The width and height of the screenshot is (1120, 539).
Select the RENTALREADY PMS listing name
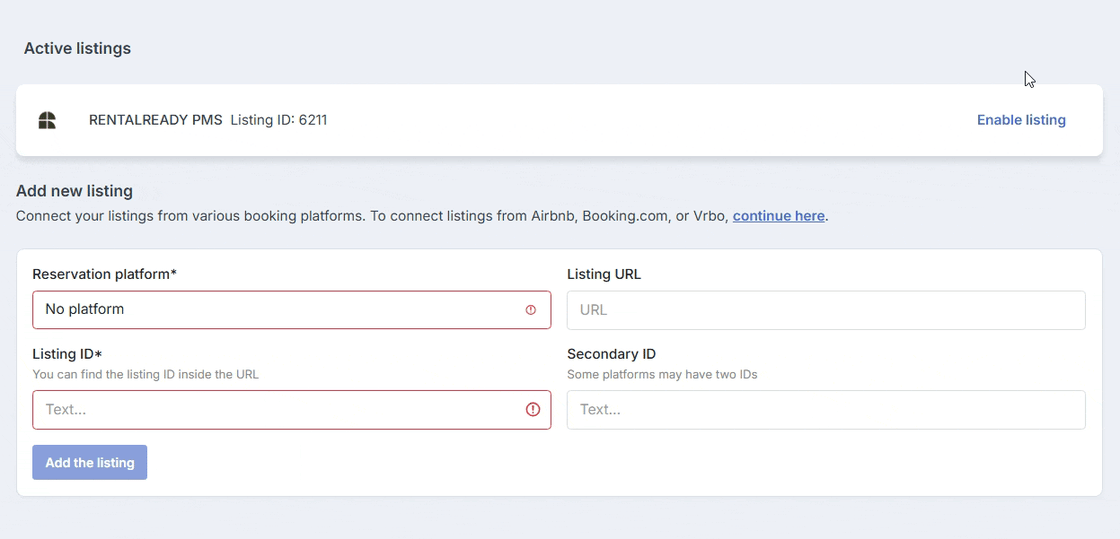tap(156, 120)
